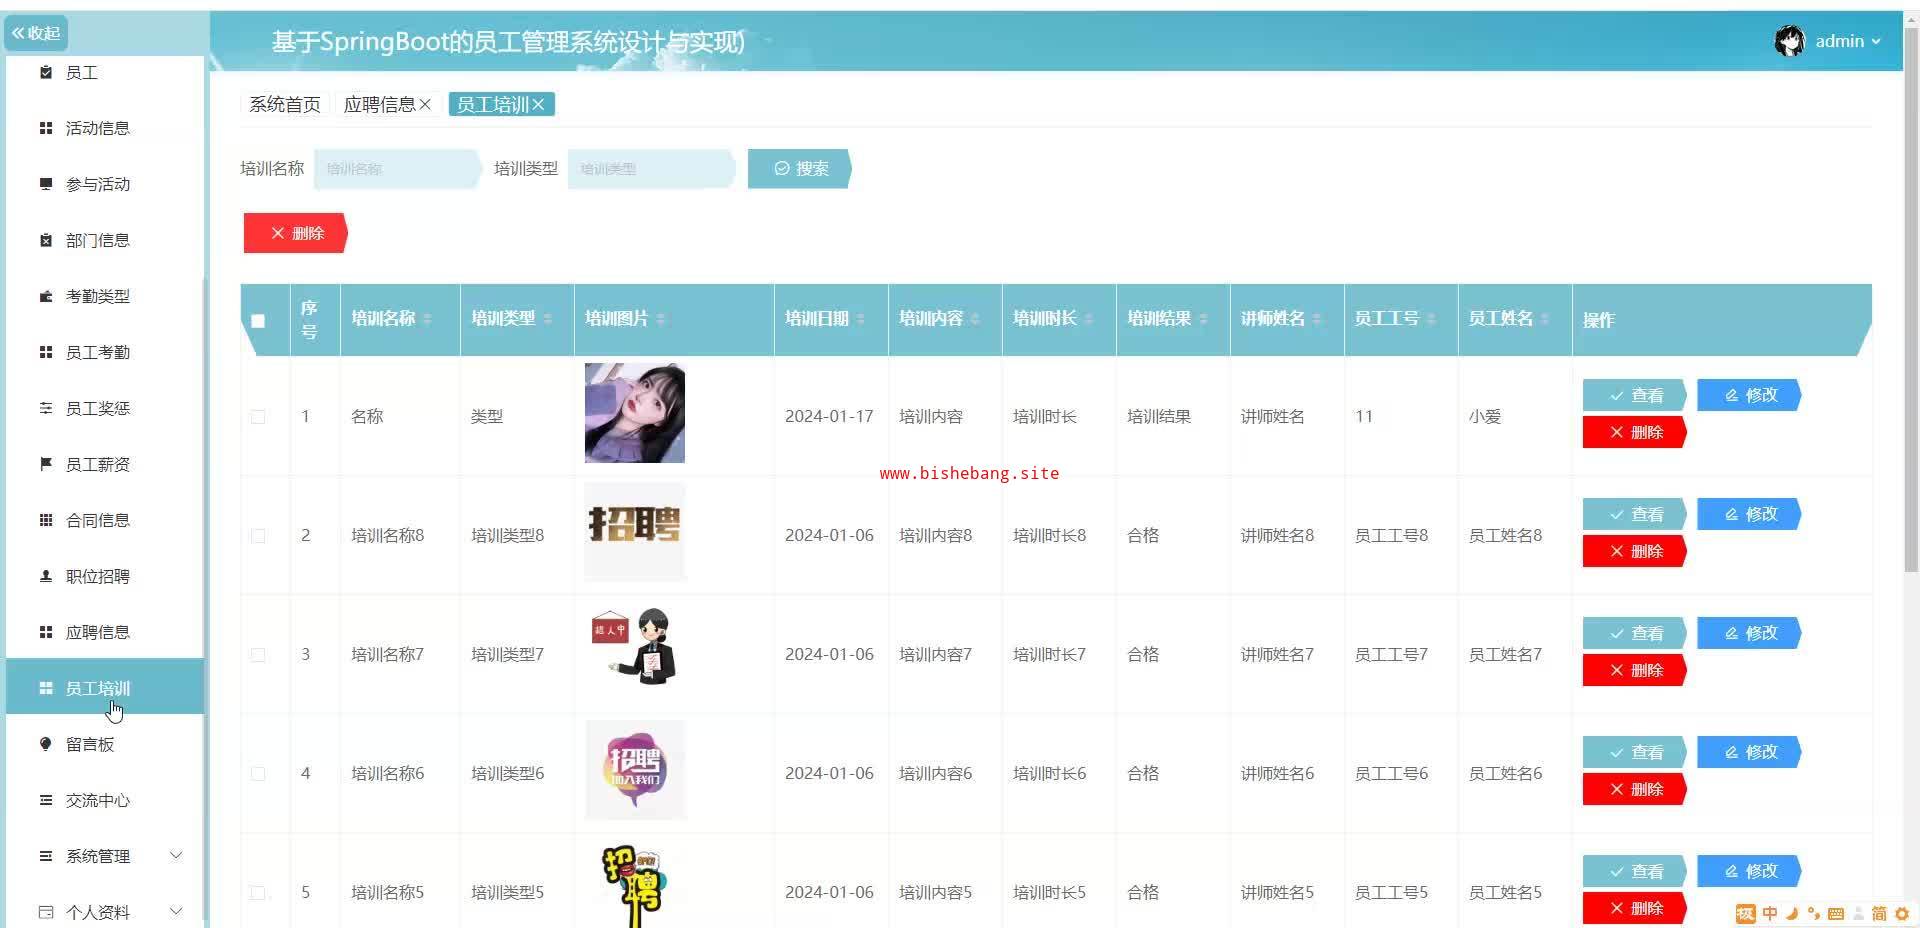Click the 个人资料 sidebar icon
1920x928 pixels.
click(45, 912)
